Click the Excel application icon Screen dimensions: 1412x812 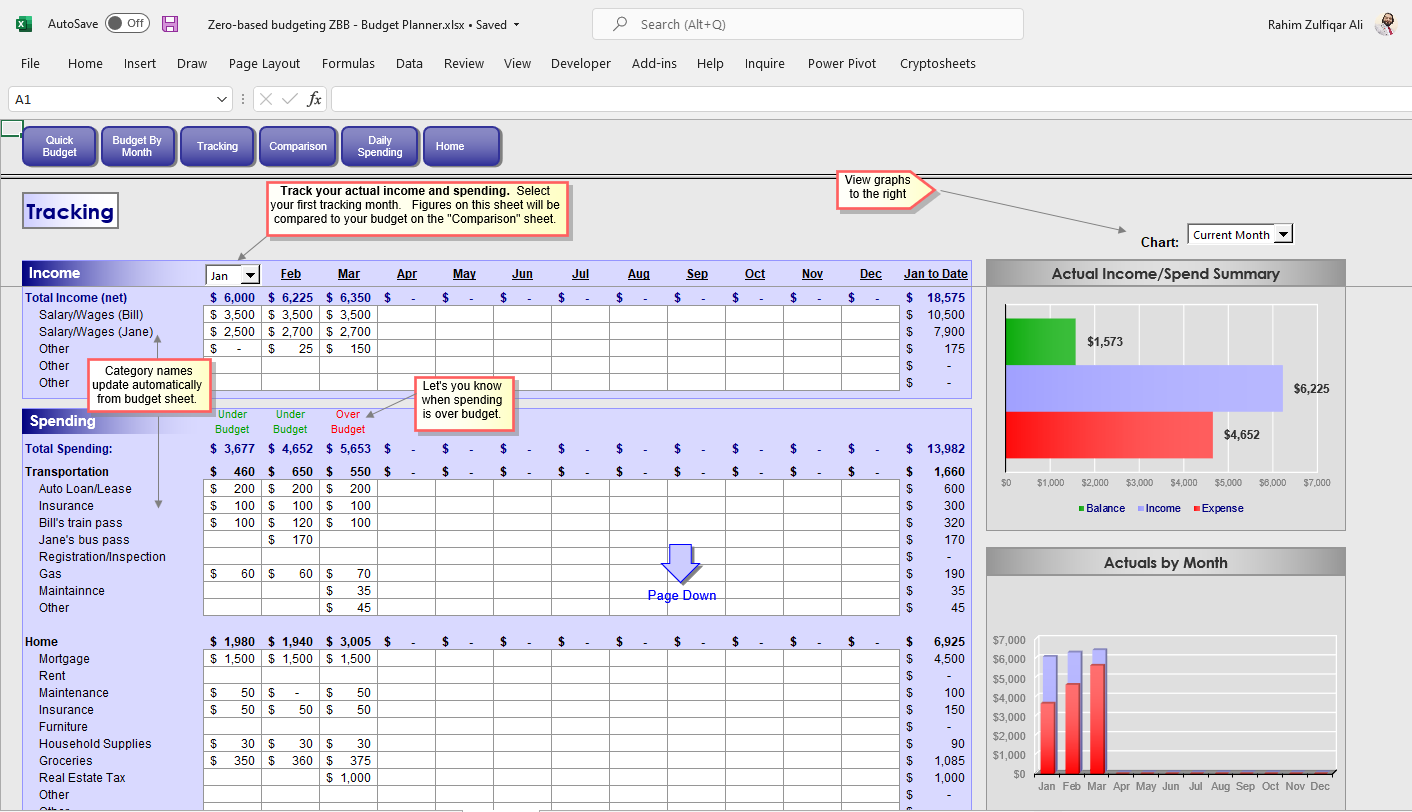pyautogui.click(x=23, y=24)
